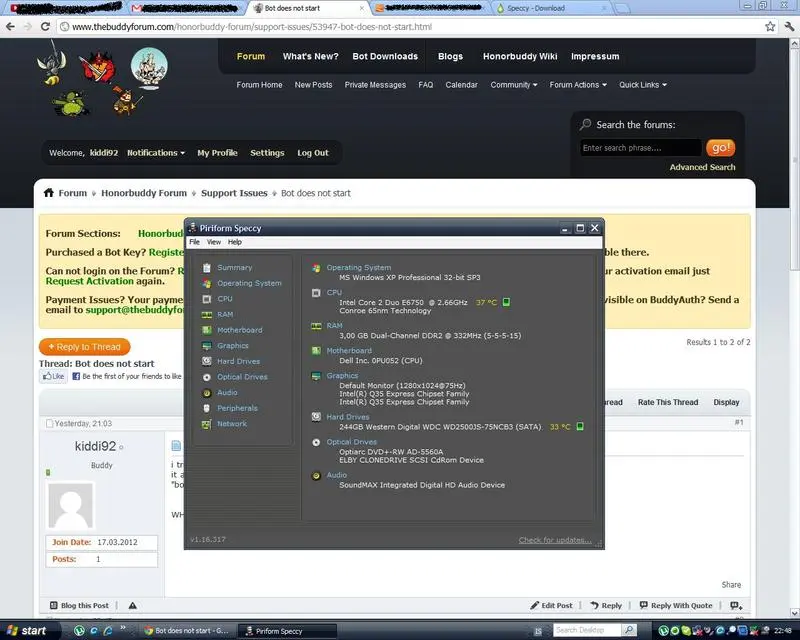Open Advanced Search link
This screenshot has width=800, height=640.
(x=702, y=167)
